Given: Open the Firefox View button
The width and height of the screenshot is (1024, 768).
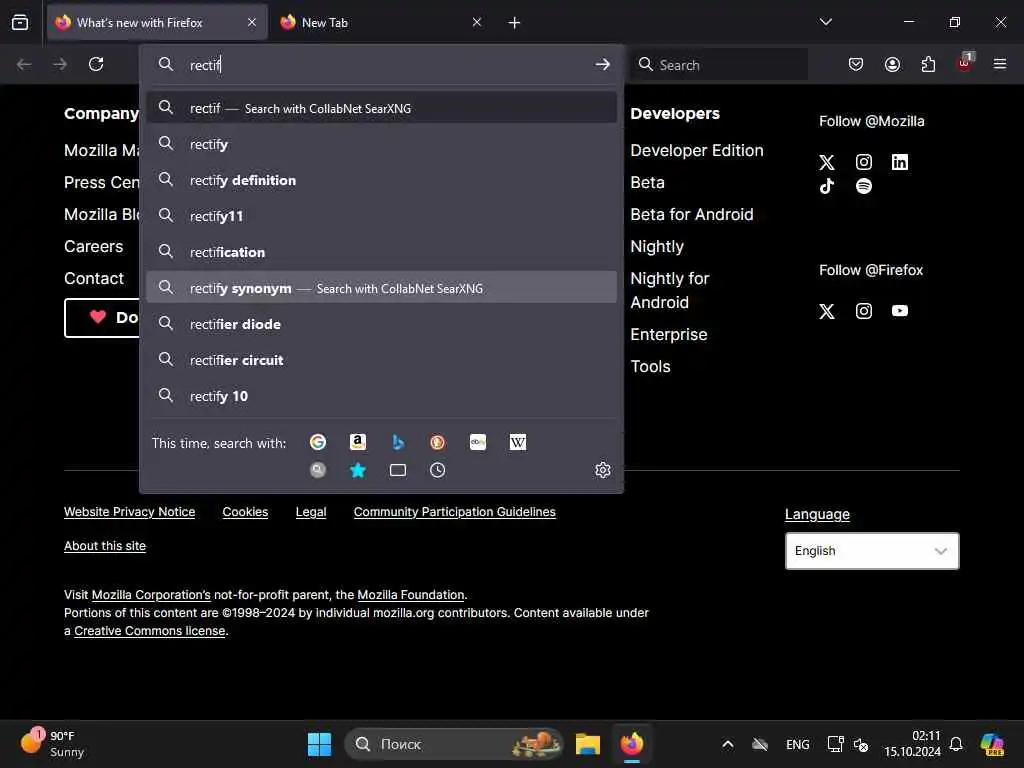Looking at the screenshot, I should (x=20, y=22).
